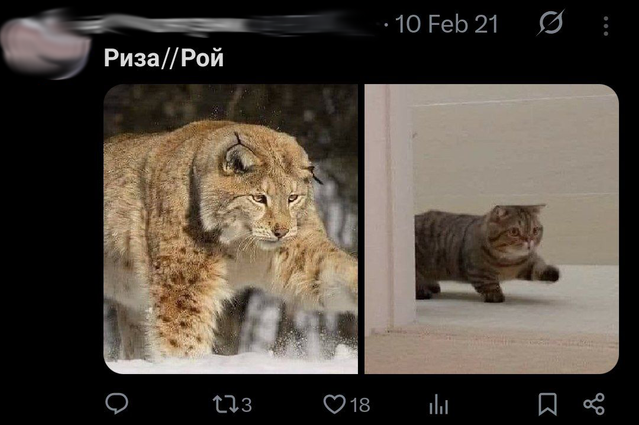This screenshot has height=425, width=639.
Task: Share the post via share icon
Action: (x=594, y=404)
